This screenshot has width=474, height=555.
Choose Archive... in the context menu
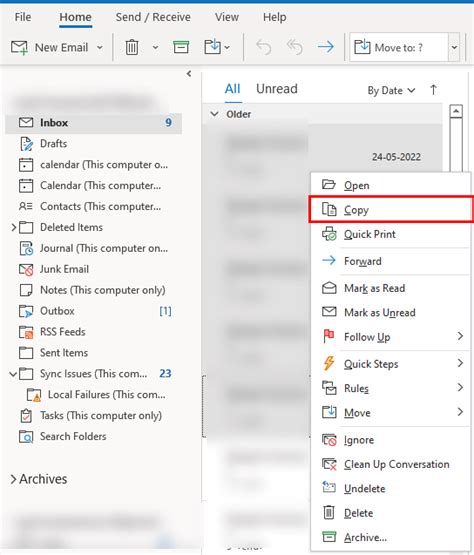(390, 537)
